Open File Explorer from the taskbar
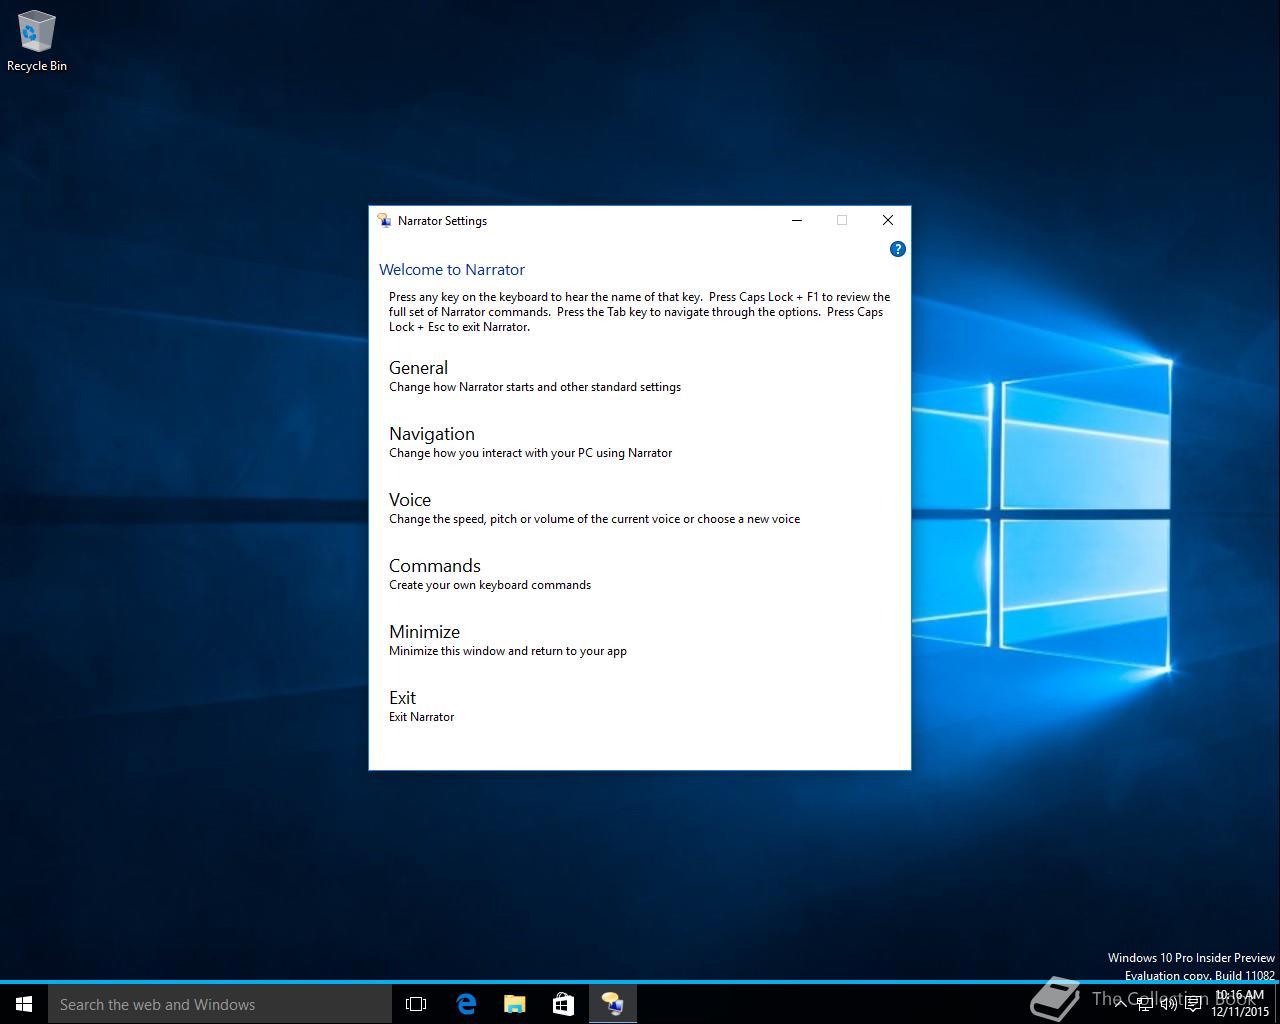 tap(514, 1004)
